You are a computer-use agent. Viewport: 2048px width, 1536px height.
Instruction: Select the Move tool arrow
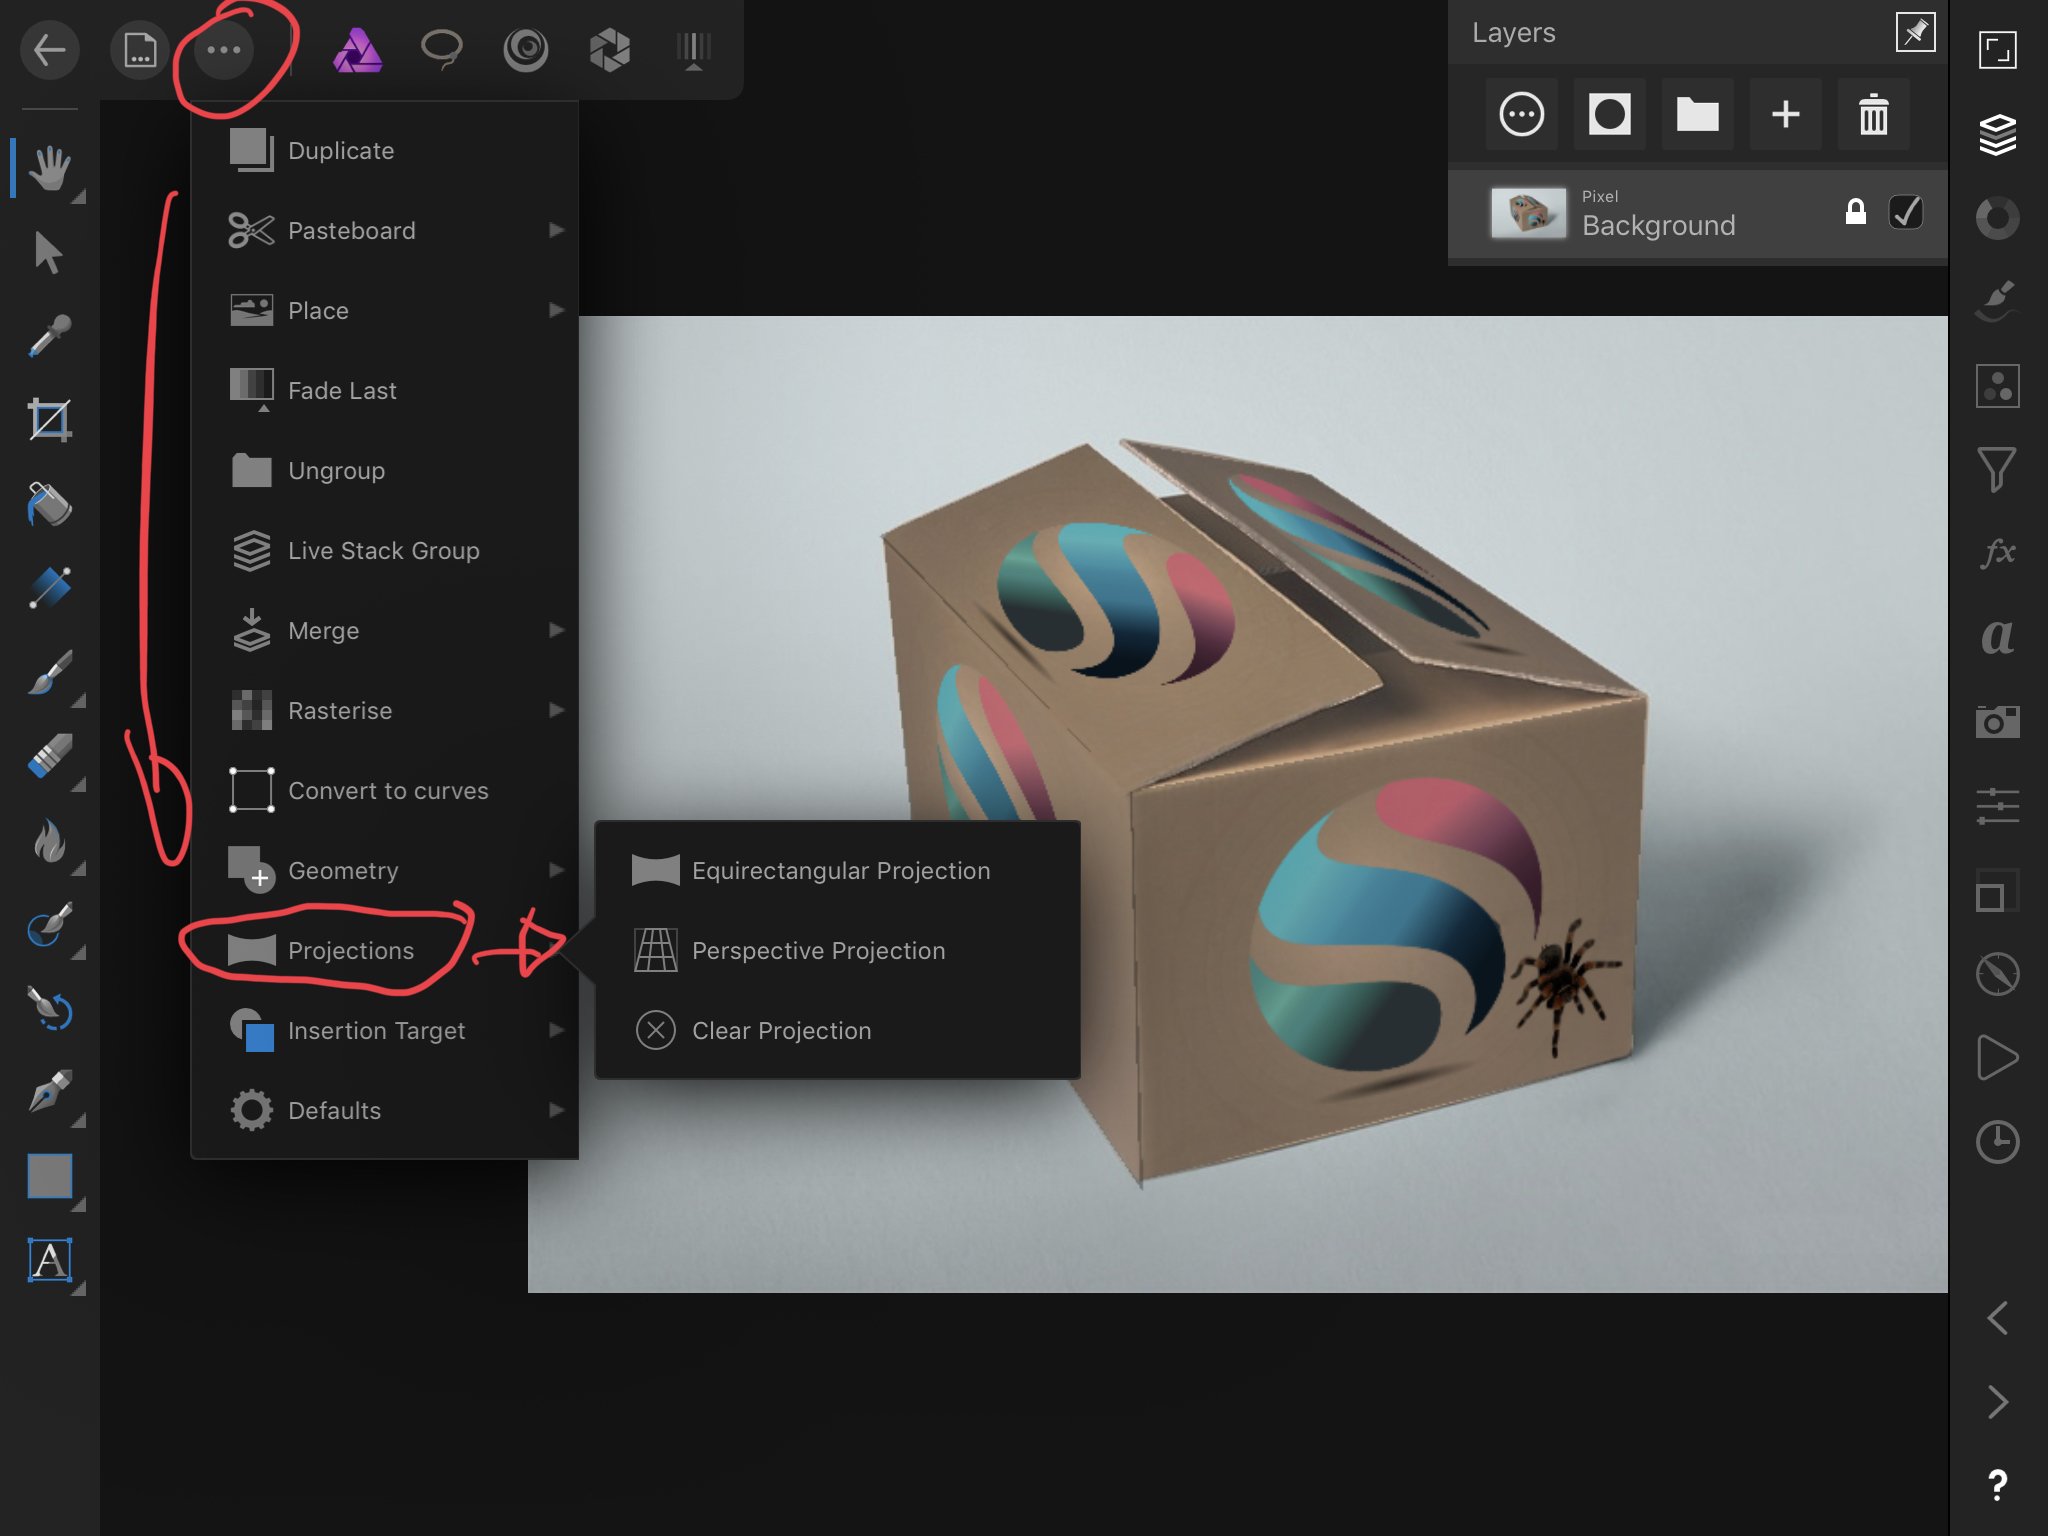[49, 252]
